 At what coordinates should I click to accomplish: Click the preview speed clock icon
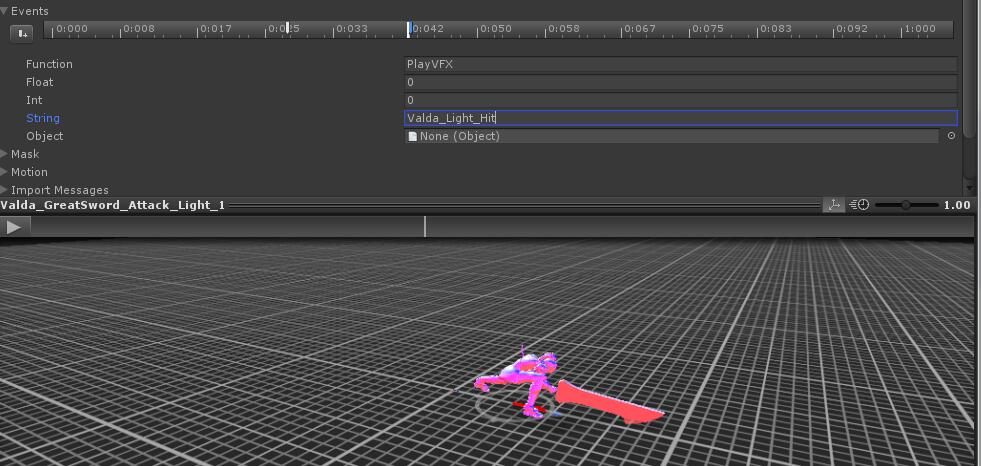[859, 205]
